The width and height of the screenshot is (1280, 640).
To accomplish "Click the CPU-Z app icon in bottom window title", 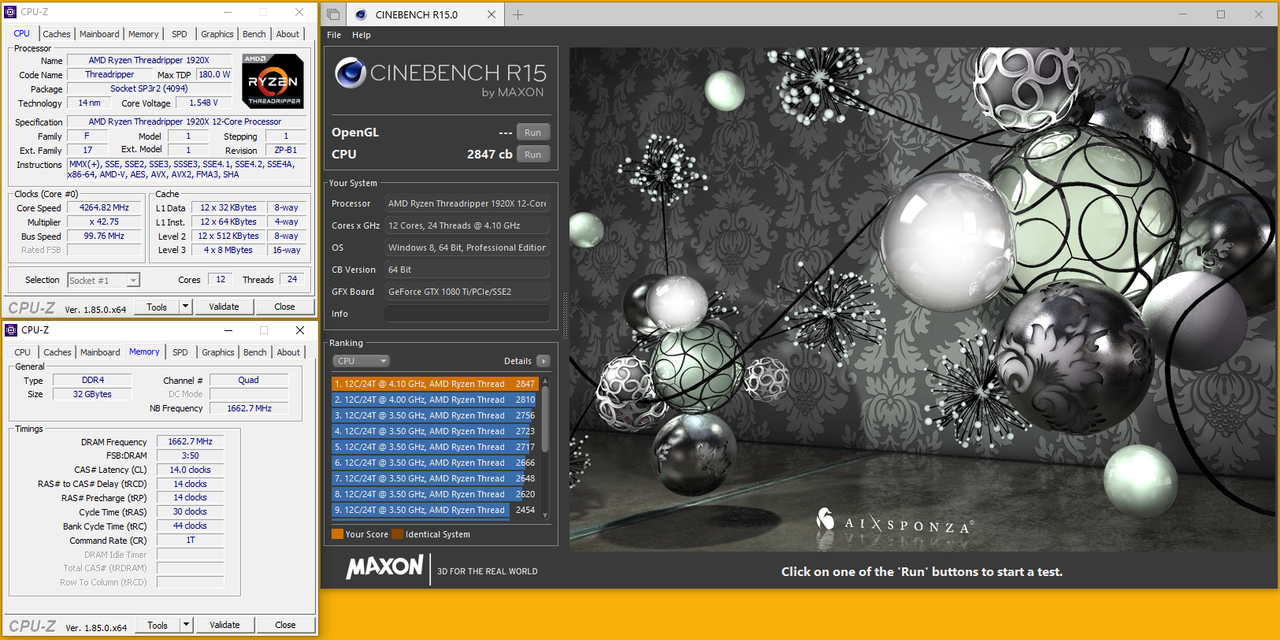I will (12, 330).
